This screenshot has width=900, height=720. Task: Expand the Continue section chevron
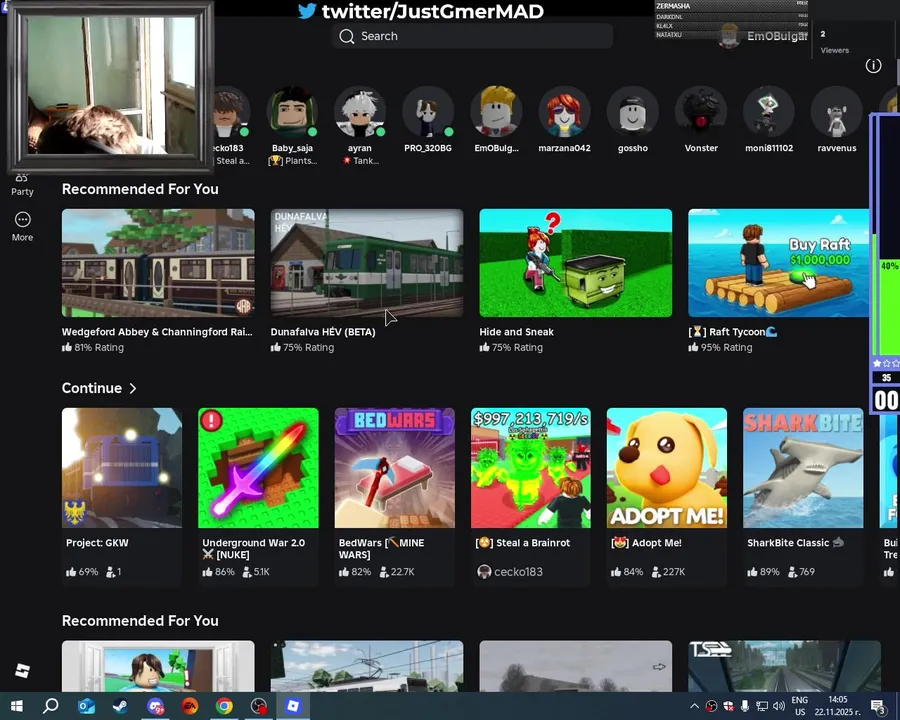point(133,389)
